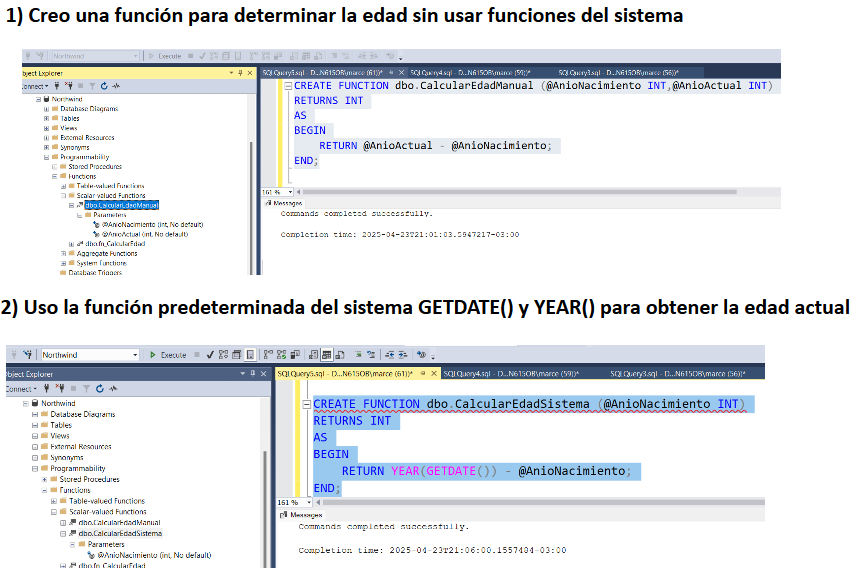Click the Parse checkmark icon in lower toolbar
Image resolution: width=860 pixels, height=580 pixels.
(209, 355)
